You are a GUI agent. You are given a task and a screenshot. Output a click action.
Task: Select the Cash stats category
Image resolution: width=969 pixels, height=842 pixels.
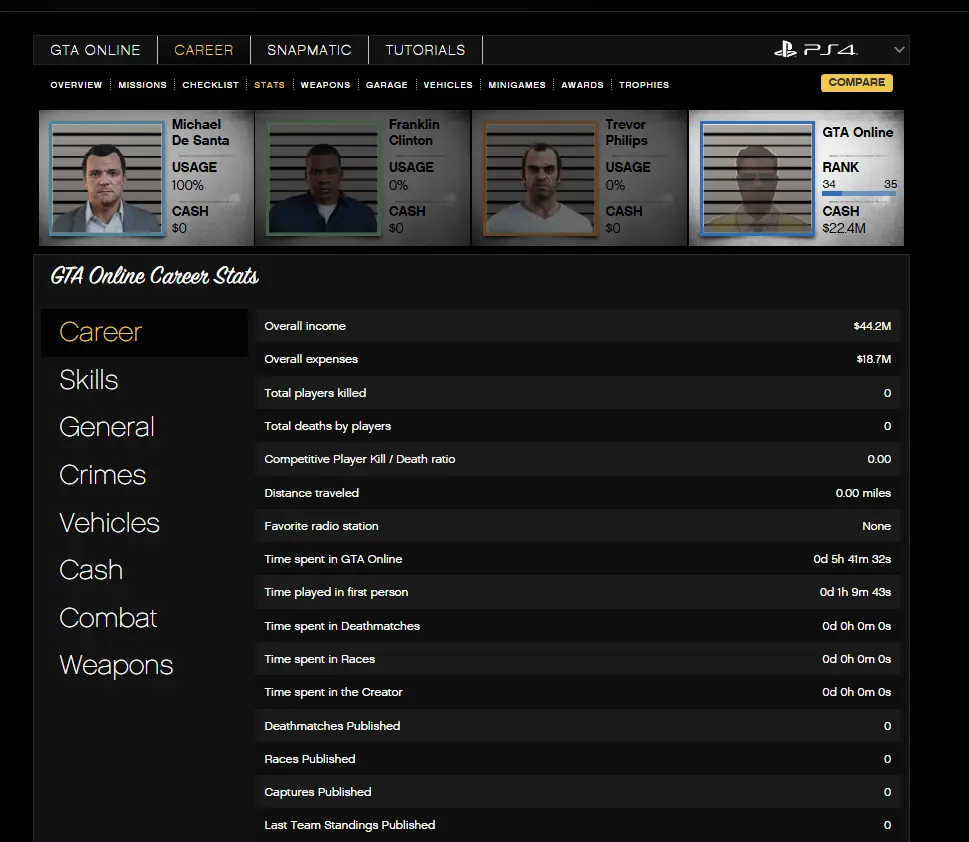point(91,570)
